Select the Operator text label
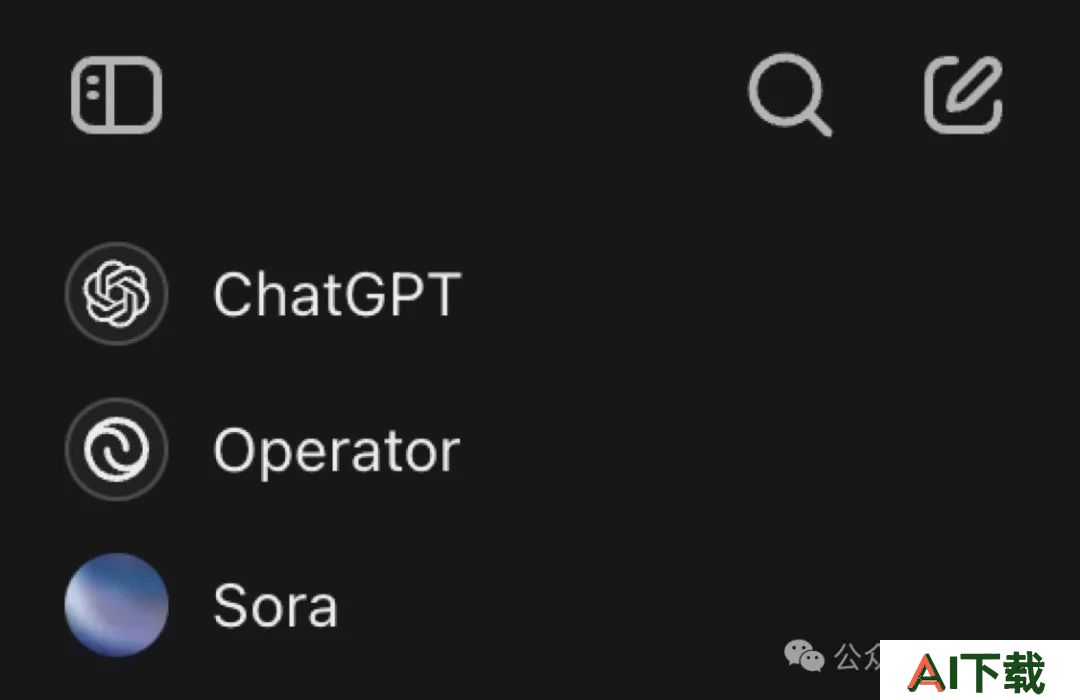This screenshot has height=700, width=1080. coord(336,452)
